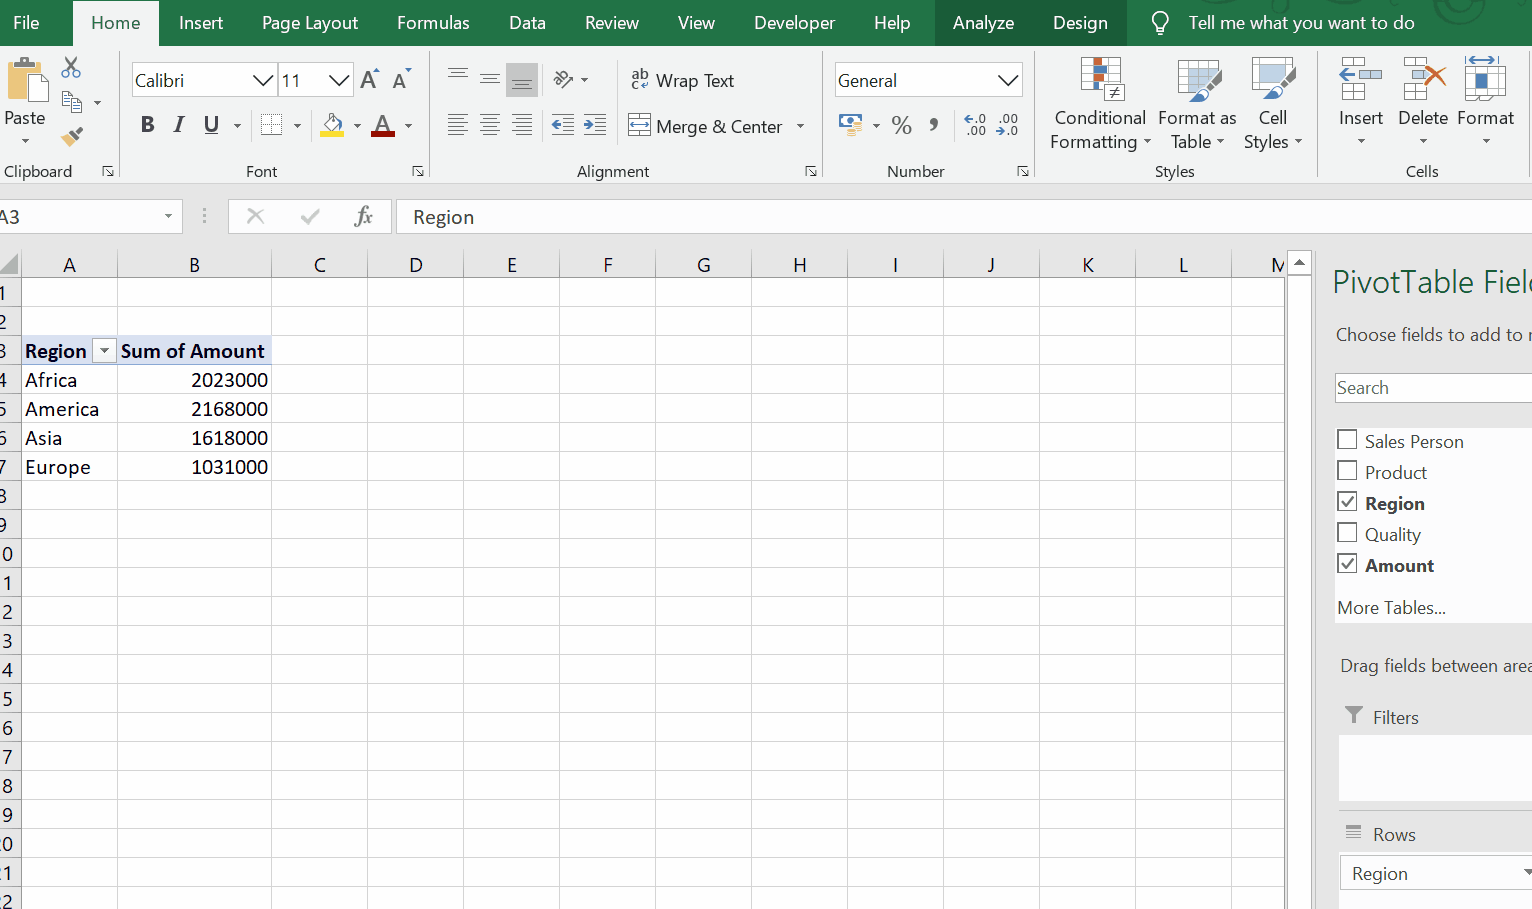Open the Format Painter tool
The width and height of the screenshot is (1532, 909).
coord(69,138)
